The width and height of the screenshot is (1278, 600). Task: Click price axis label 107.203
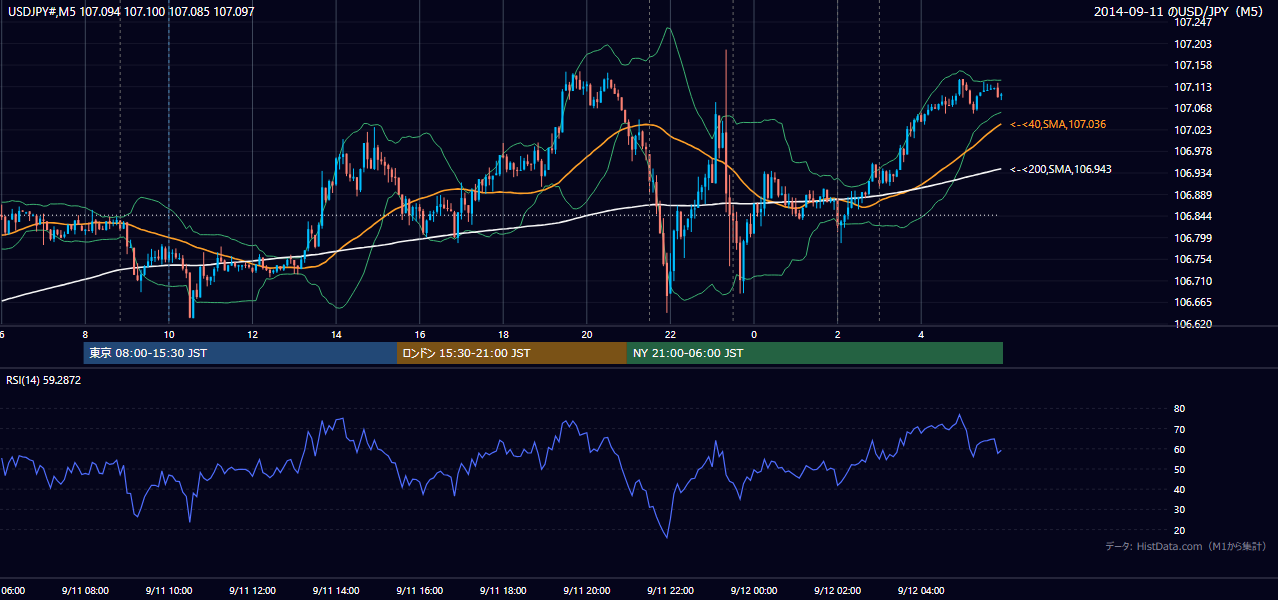tap(1192, 44)
